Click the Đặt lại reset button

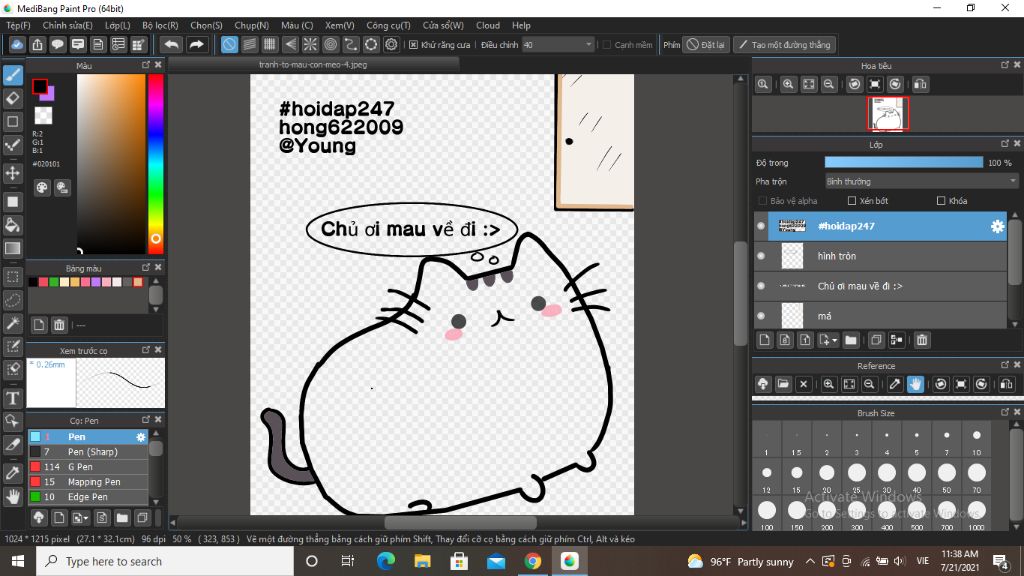(x=706, y=44)
